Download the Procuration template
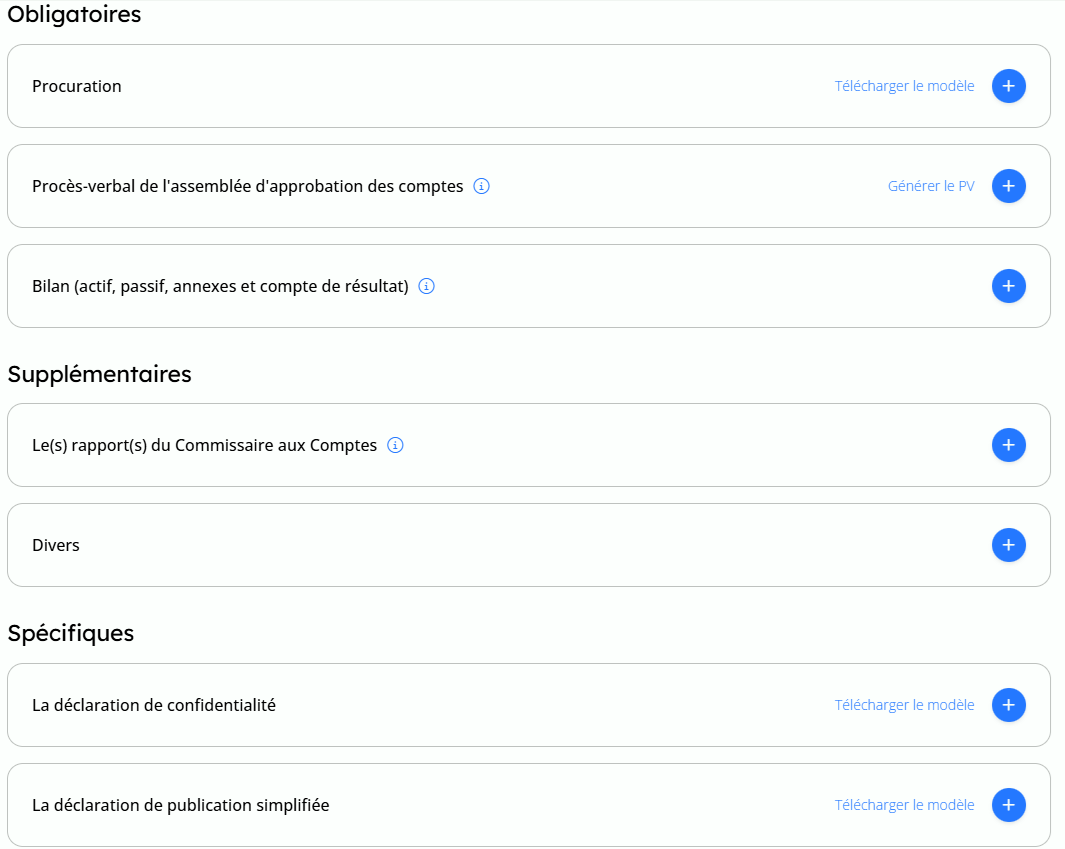Image resolution: width=1065 pixels, height=849 pixels. [x=904, y=86]
